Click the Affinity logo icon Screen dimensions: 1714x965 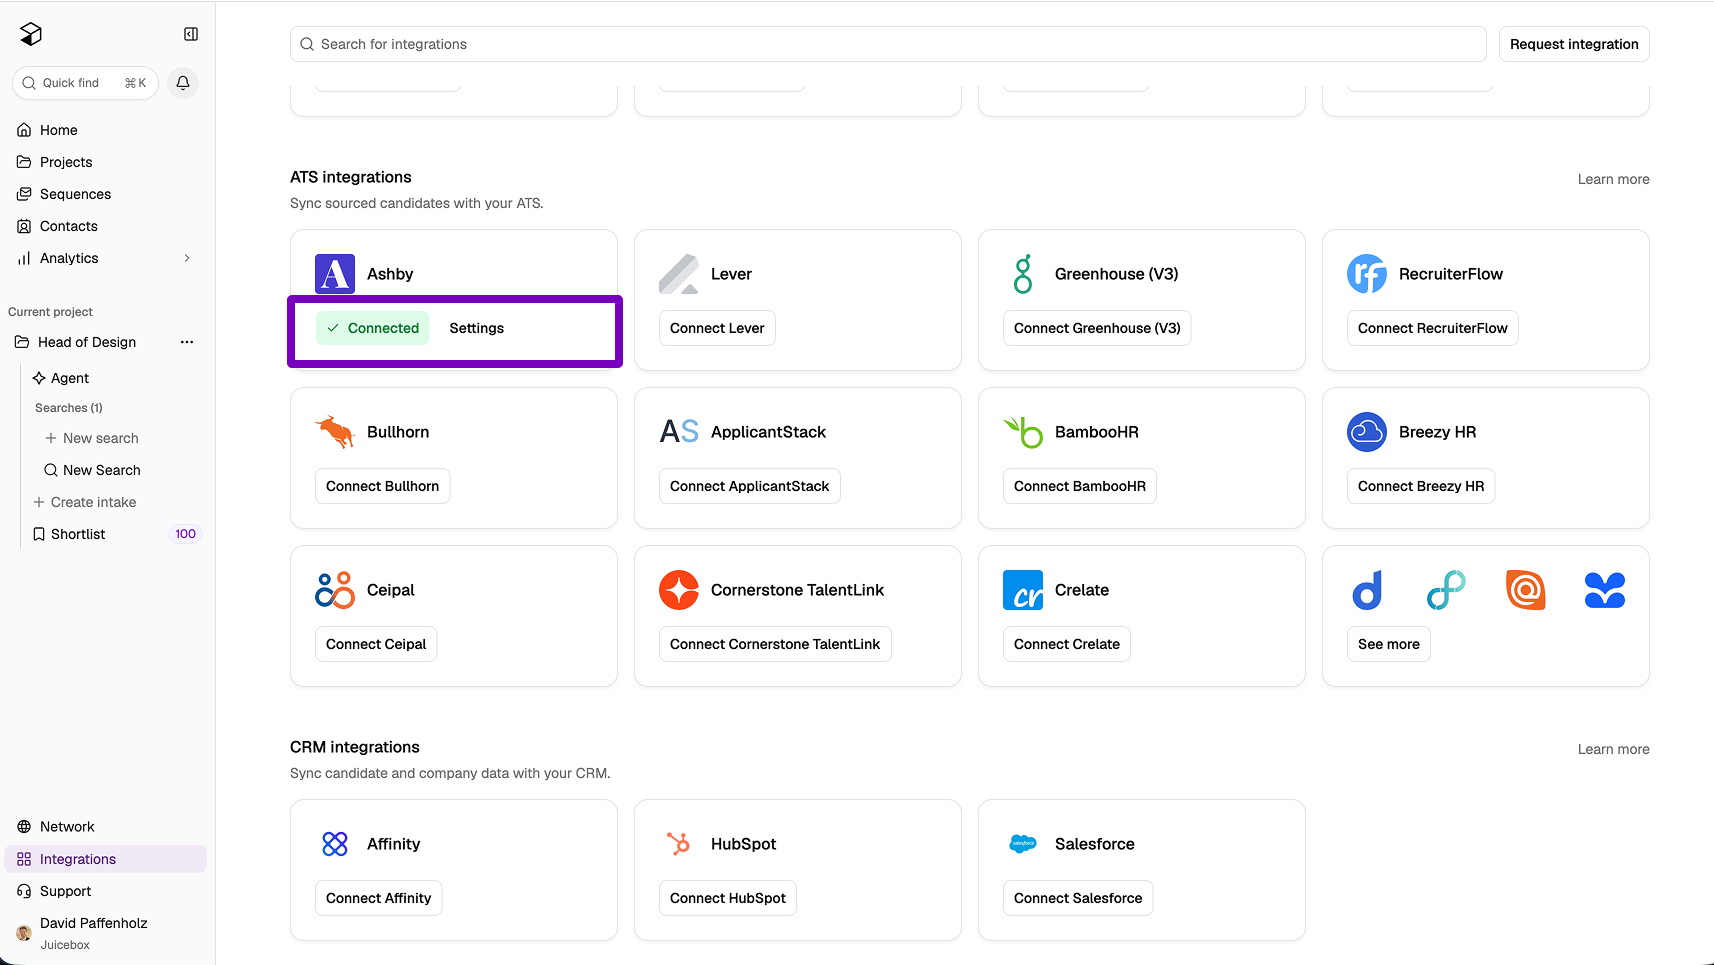tap(335, 844)
